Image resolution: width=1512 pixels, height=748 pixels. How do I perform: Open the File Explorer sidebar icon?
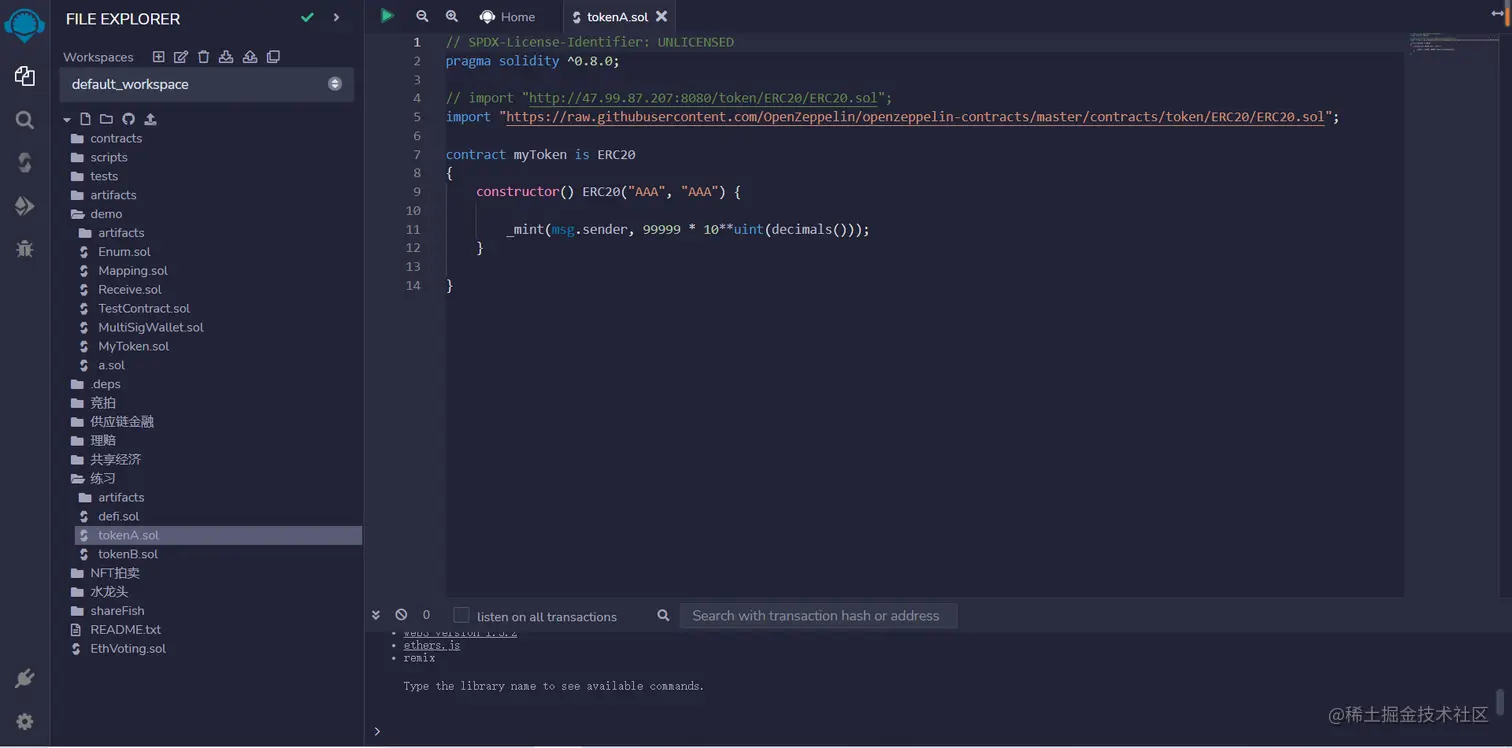pos(25,76)
